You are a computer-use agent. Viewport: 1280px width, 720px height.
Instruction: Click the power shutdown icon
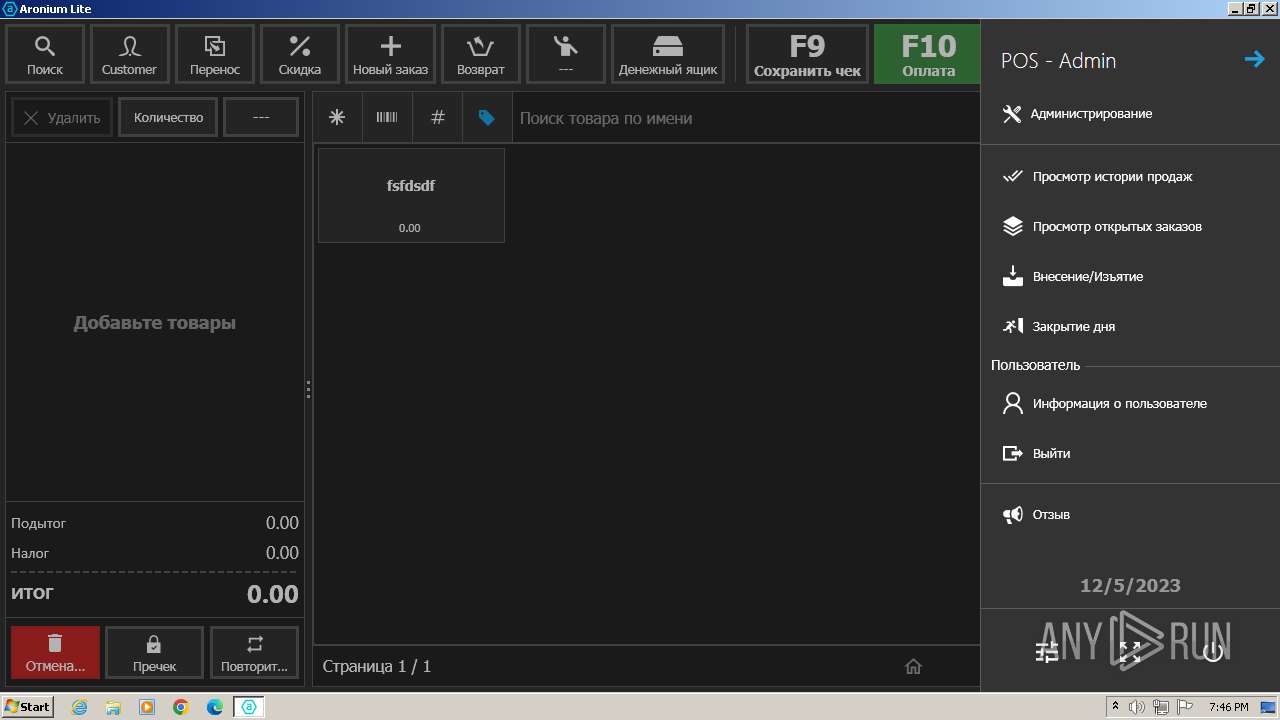1213,652
